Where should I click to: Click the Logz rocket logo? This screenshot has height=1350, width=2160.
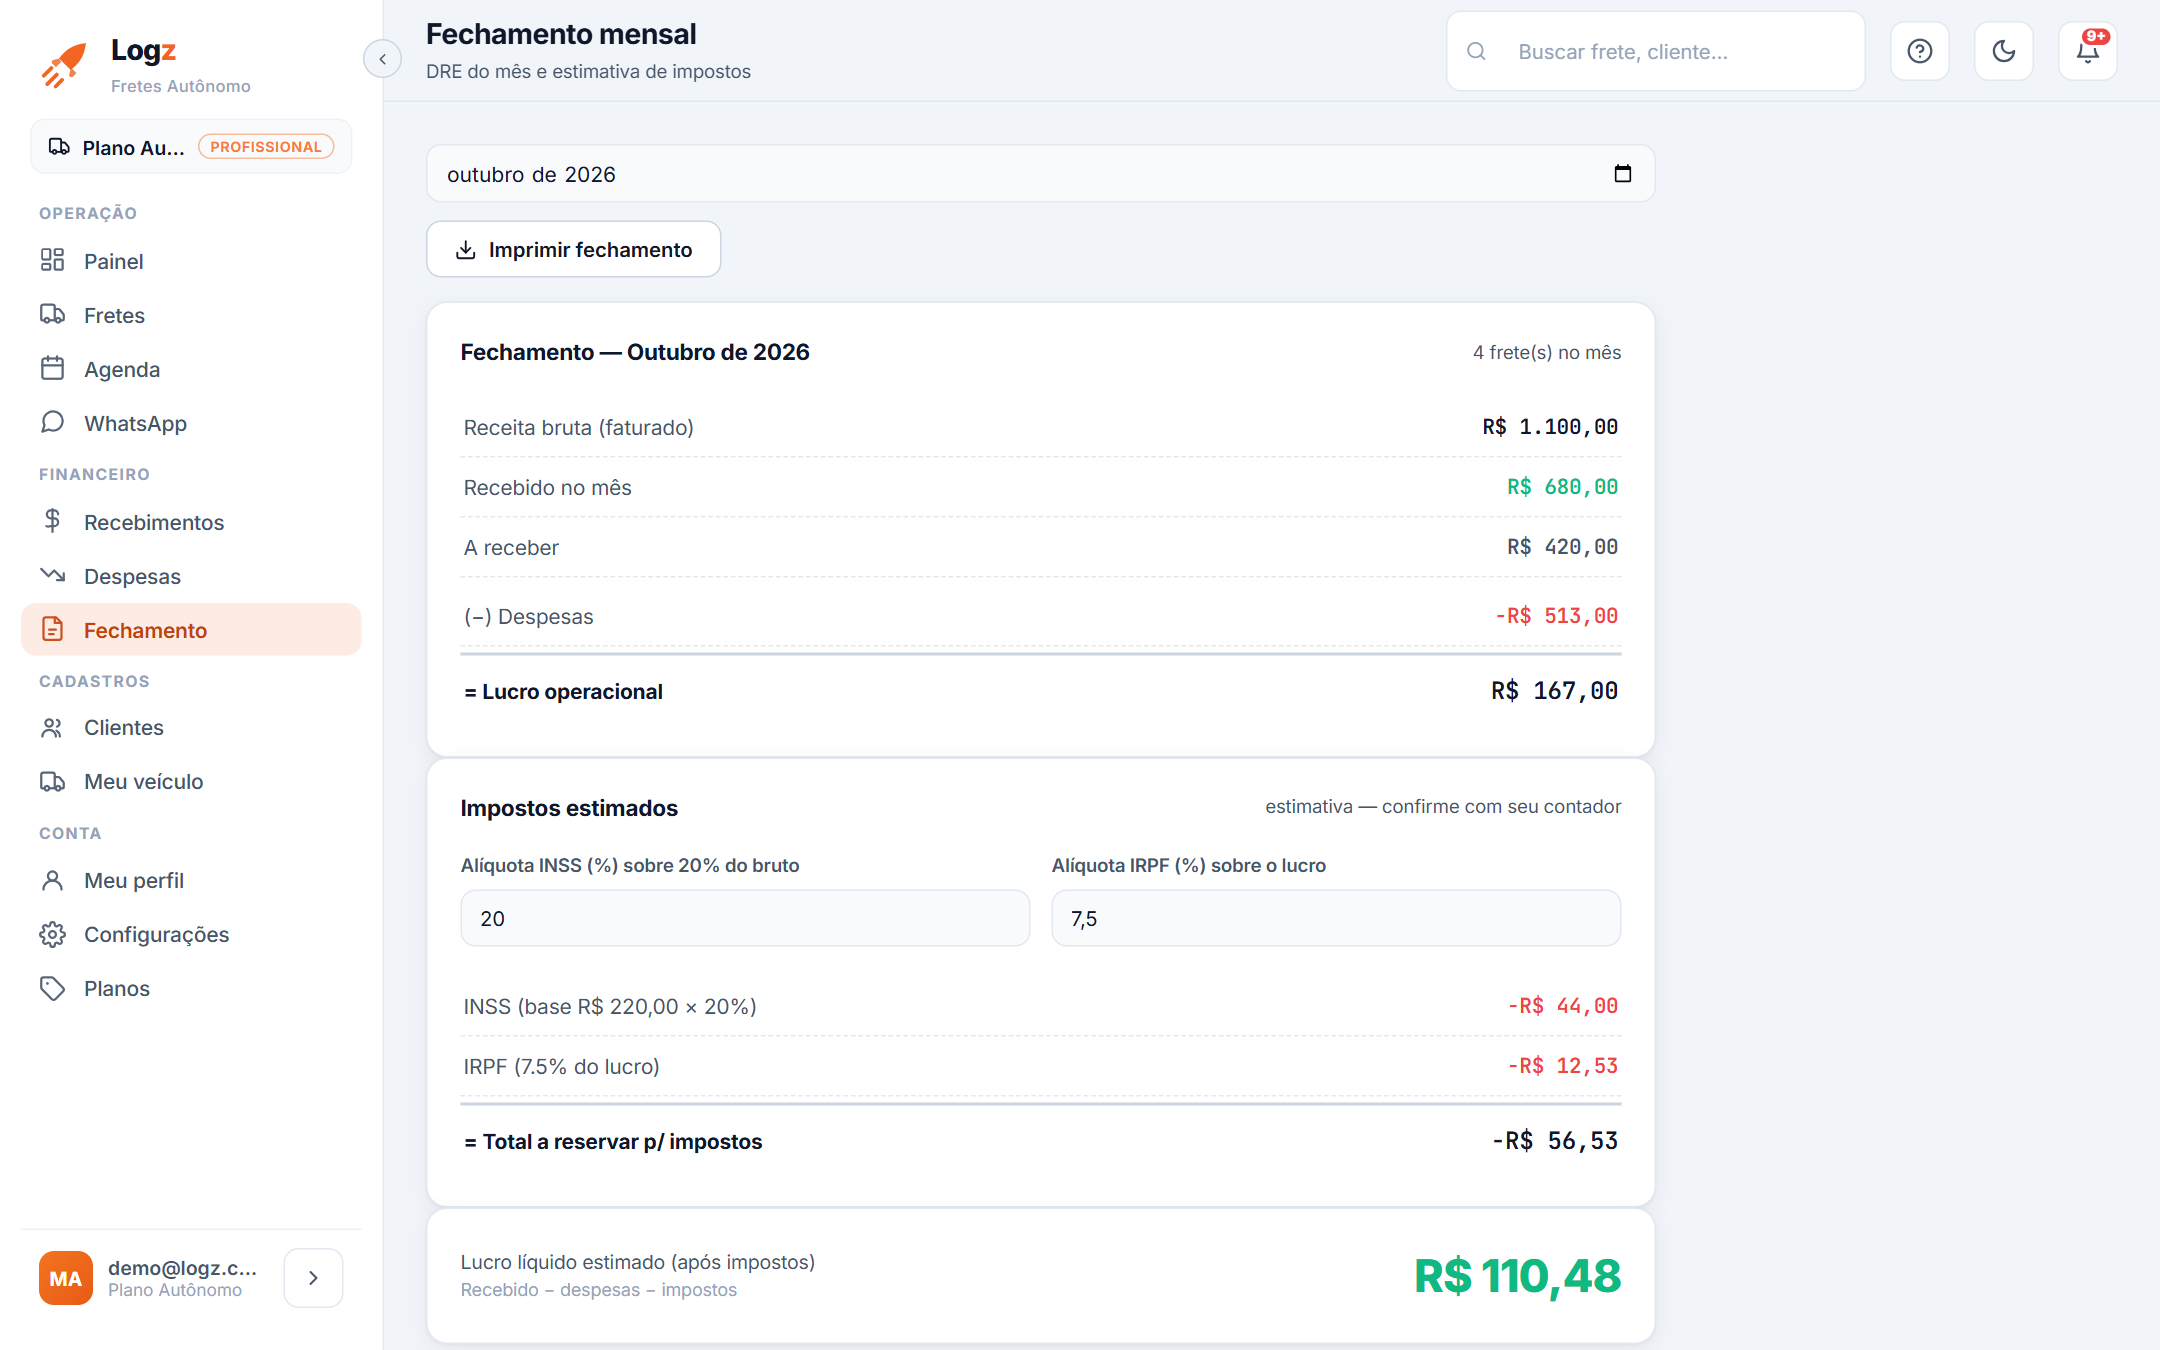[x=64, y=65]
